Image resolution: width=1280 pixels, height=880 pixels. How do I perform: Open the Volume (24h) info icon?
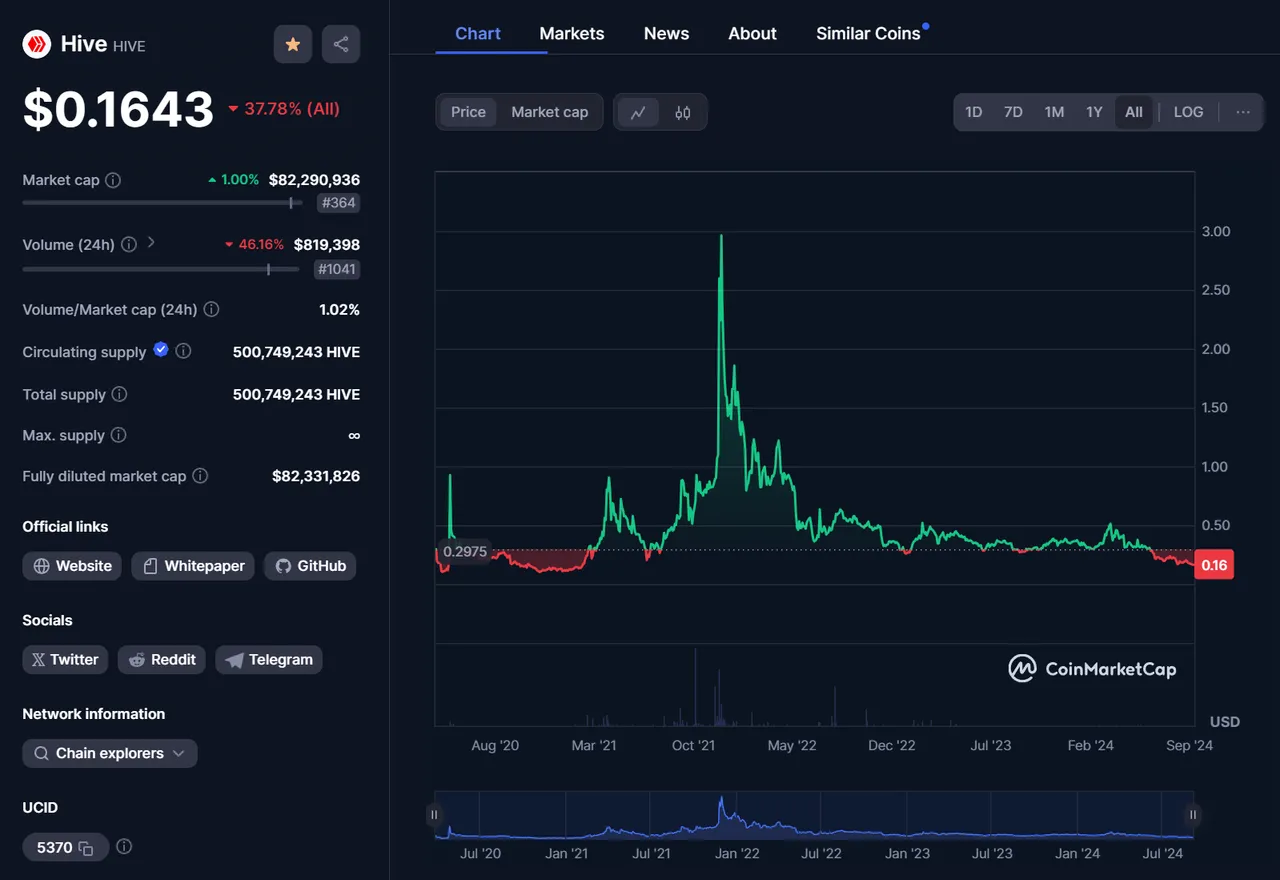pos(129,244)
